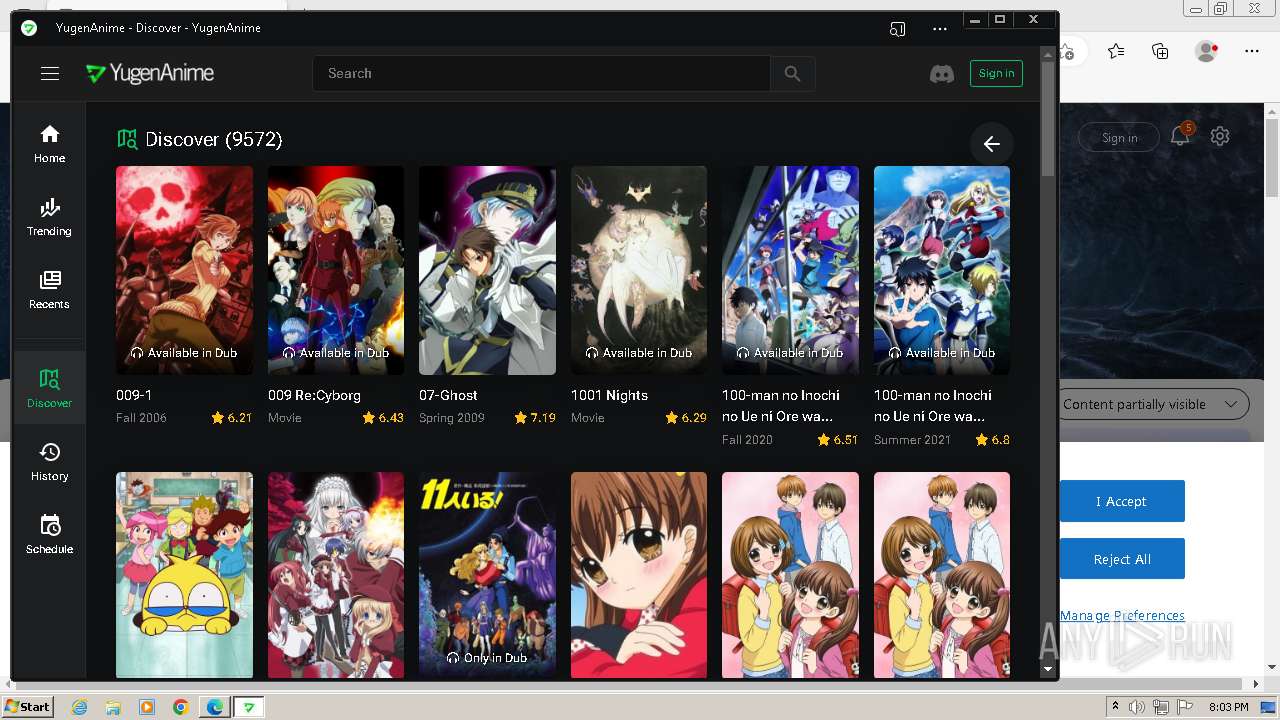Click the media player taskbar icon
The height and width of the screenshot is (720, 1280).
point(147,707)
